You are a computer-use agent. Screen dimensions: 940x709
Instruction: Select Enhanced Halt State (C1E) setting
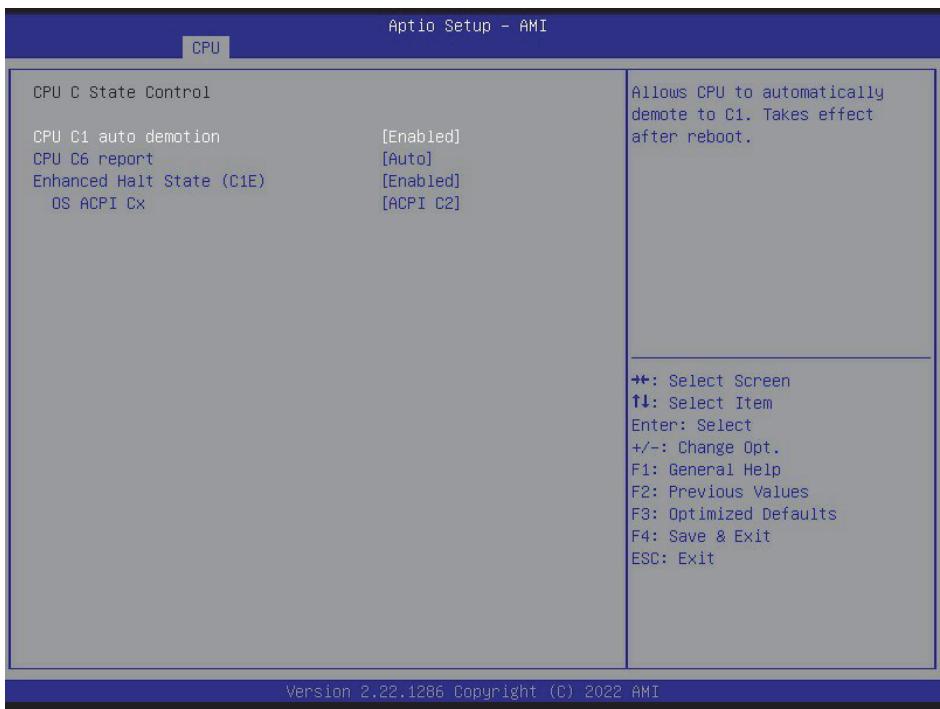click(x=149, y=181)
